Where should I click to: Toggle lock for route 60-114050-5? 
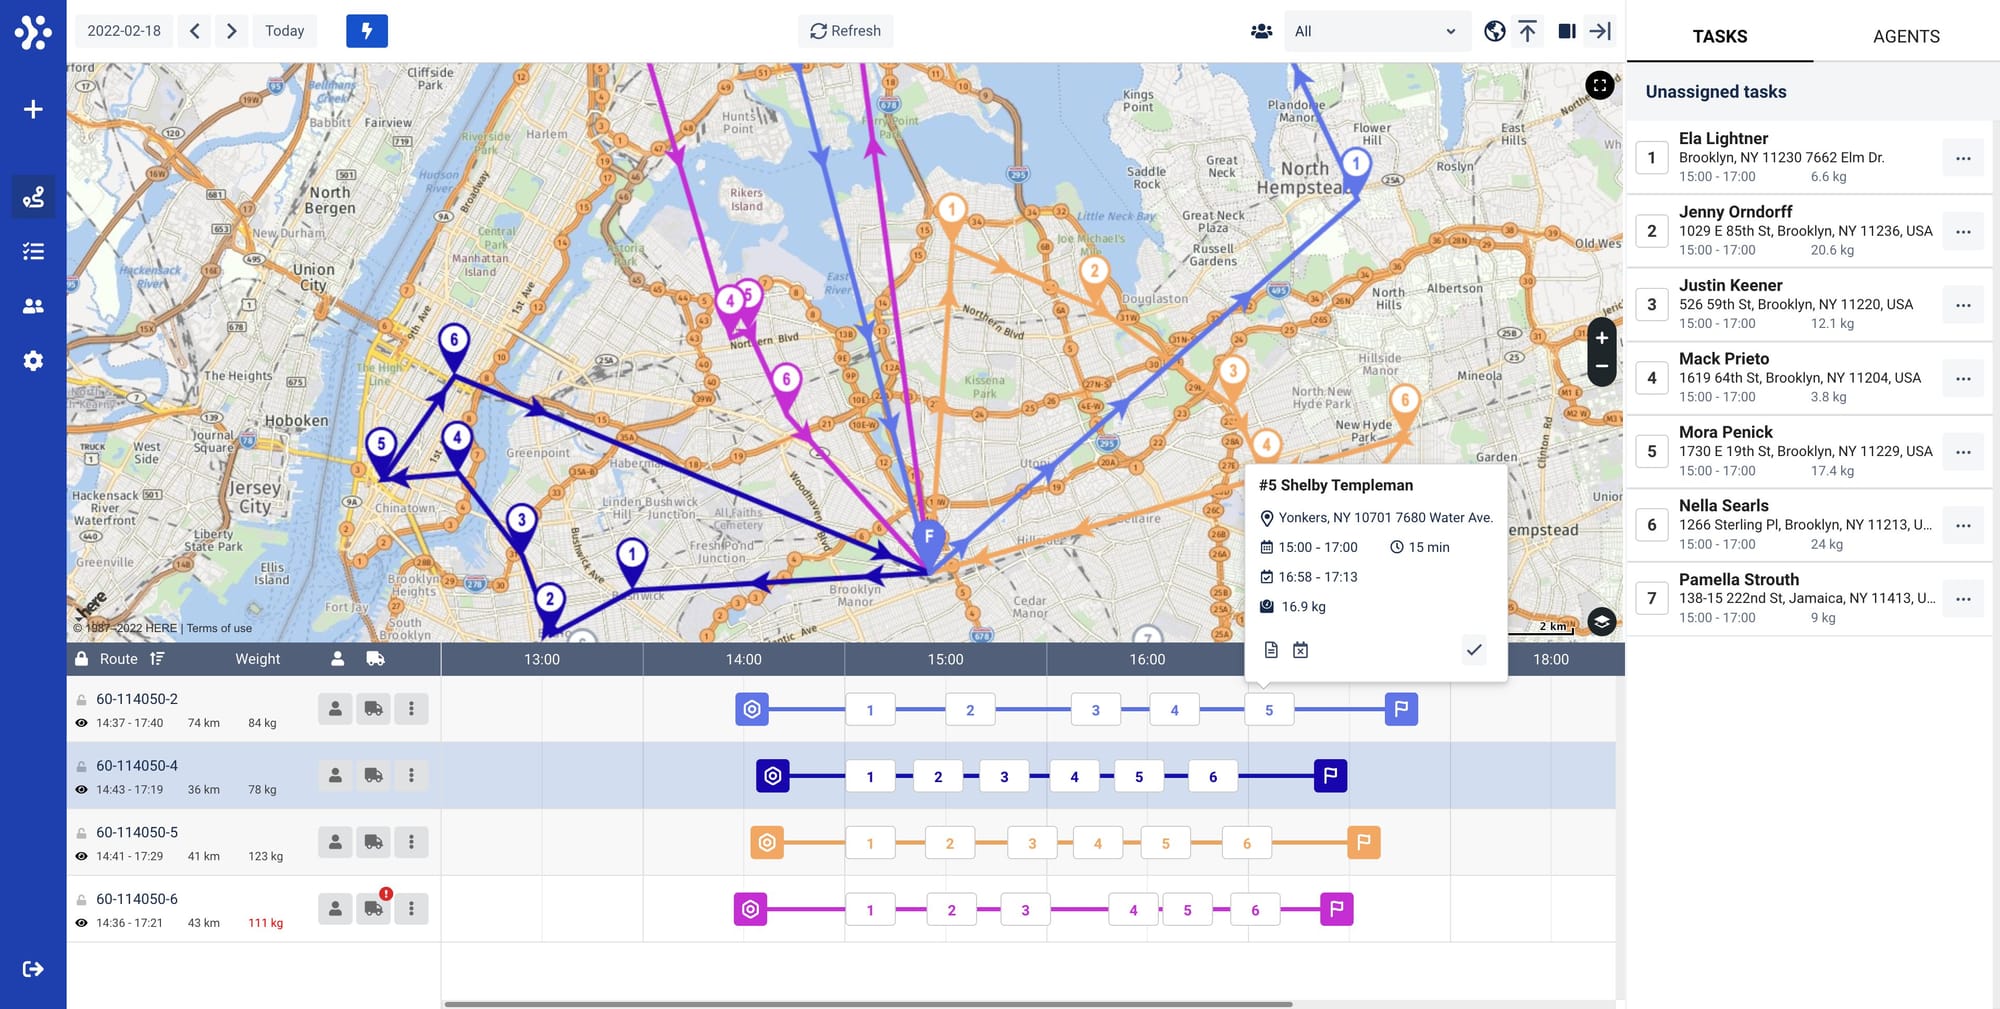click(x=82, y=833)
